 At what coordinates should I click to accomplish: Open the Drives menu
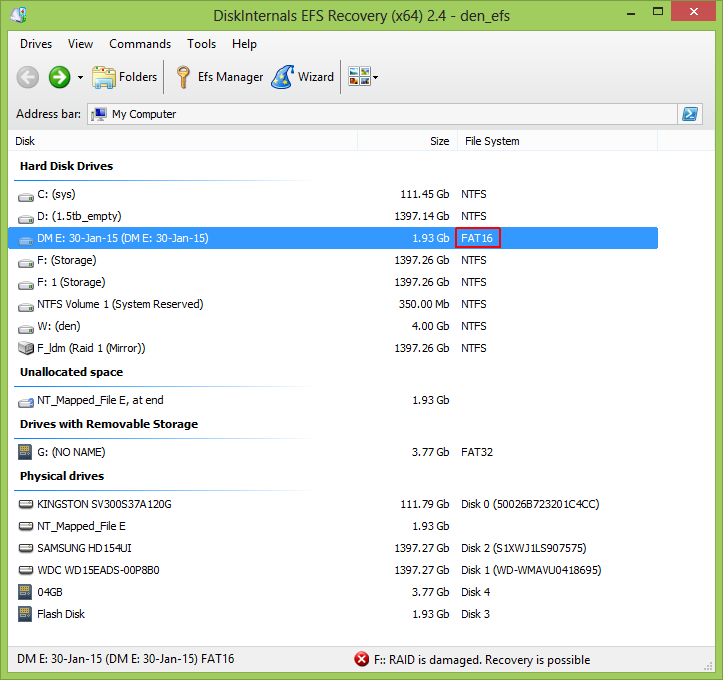coord(36,44)
